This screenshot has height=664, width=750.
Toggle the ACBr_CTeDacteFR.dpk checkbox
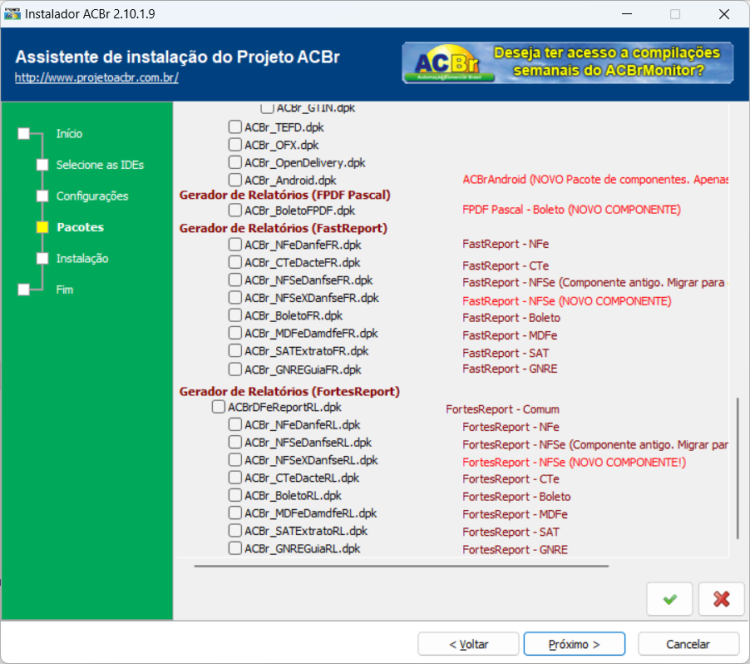[235, 262]
